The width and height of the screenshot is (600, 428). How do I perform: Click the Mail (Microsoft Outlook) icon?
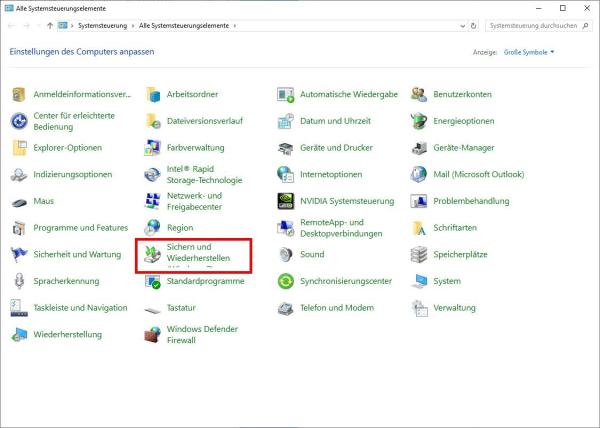pos(419,174)
